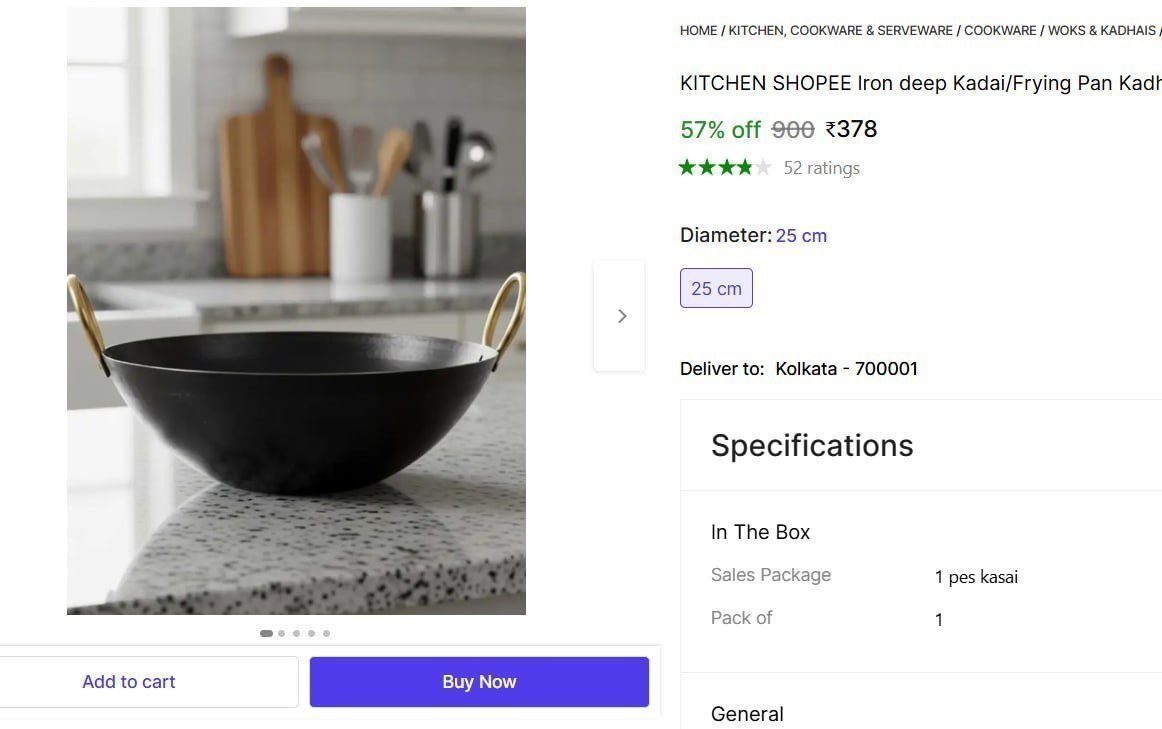Open the COOKWARE breadcrumb category
1162x729 pixels.
(x=1000, y=30)
